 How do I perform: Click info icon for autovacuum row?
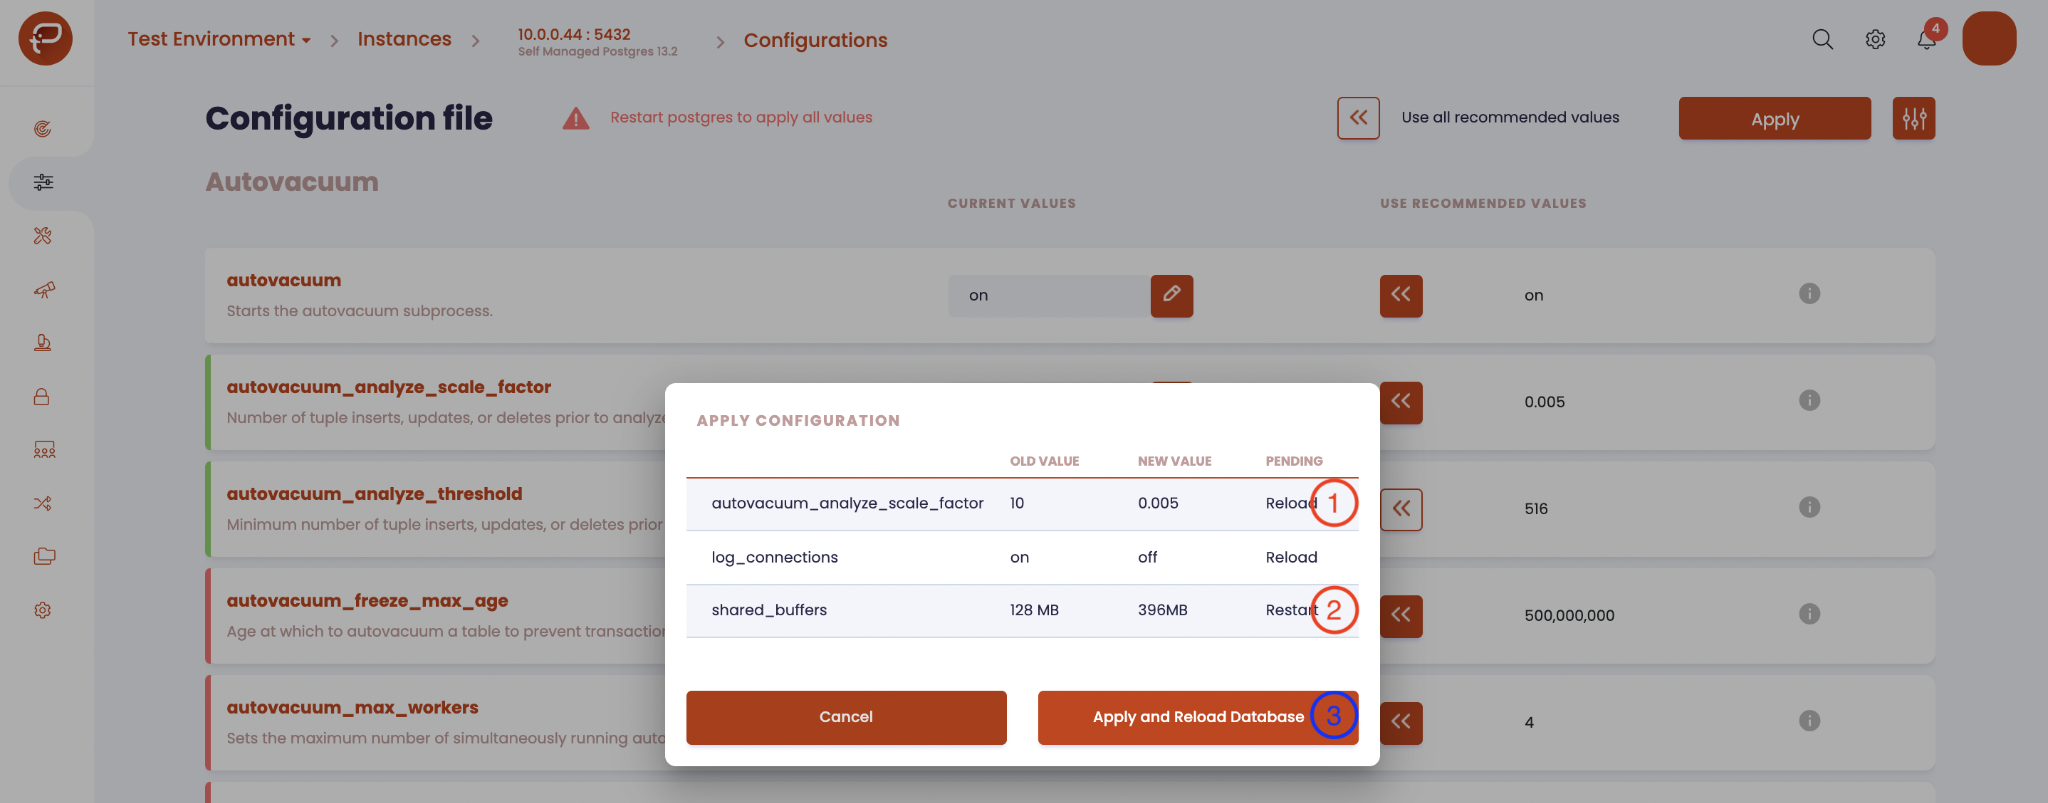1809,293
